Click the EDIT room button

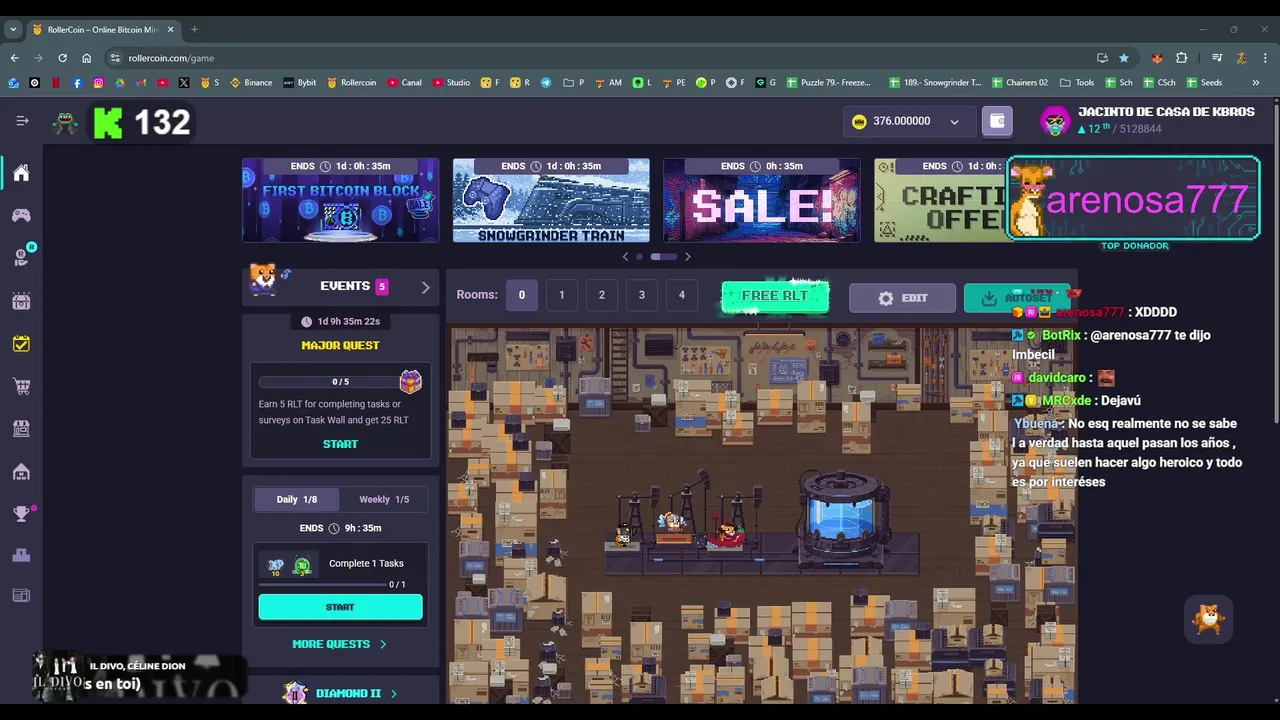(x=902, y=298)
